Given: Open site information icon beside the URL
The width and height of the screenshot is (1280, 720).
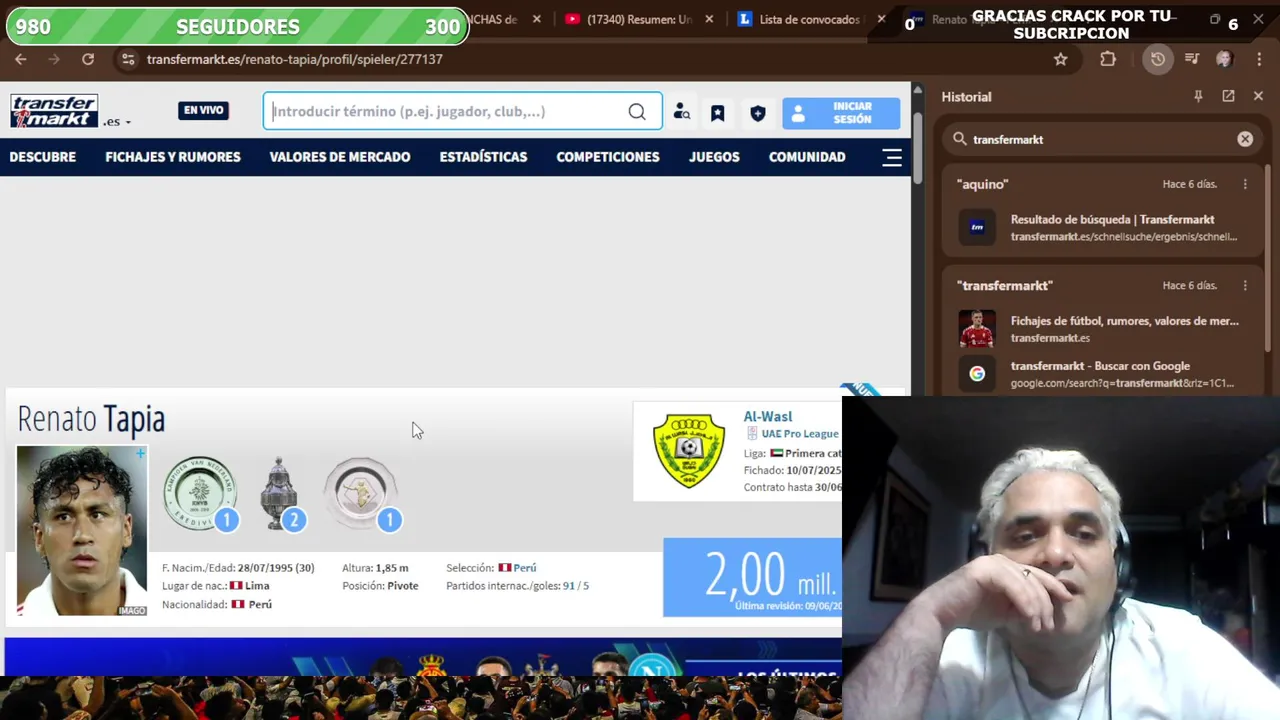Looking at the screenshot, I should 127,59.
